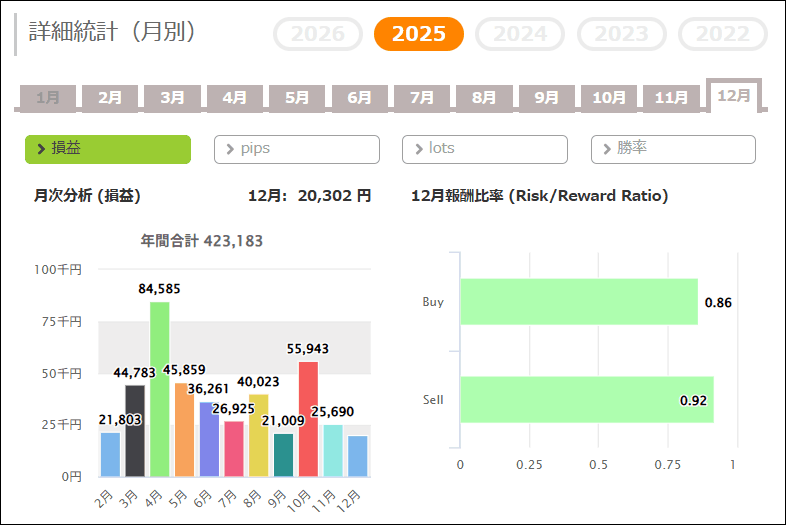Select the 10月 month tab
The height and width of the screenshot is (525, 786).
pyautogui.click(x=609, y=98)
